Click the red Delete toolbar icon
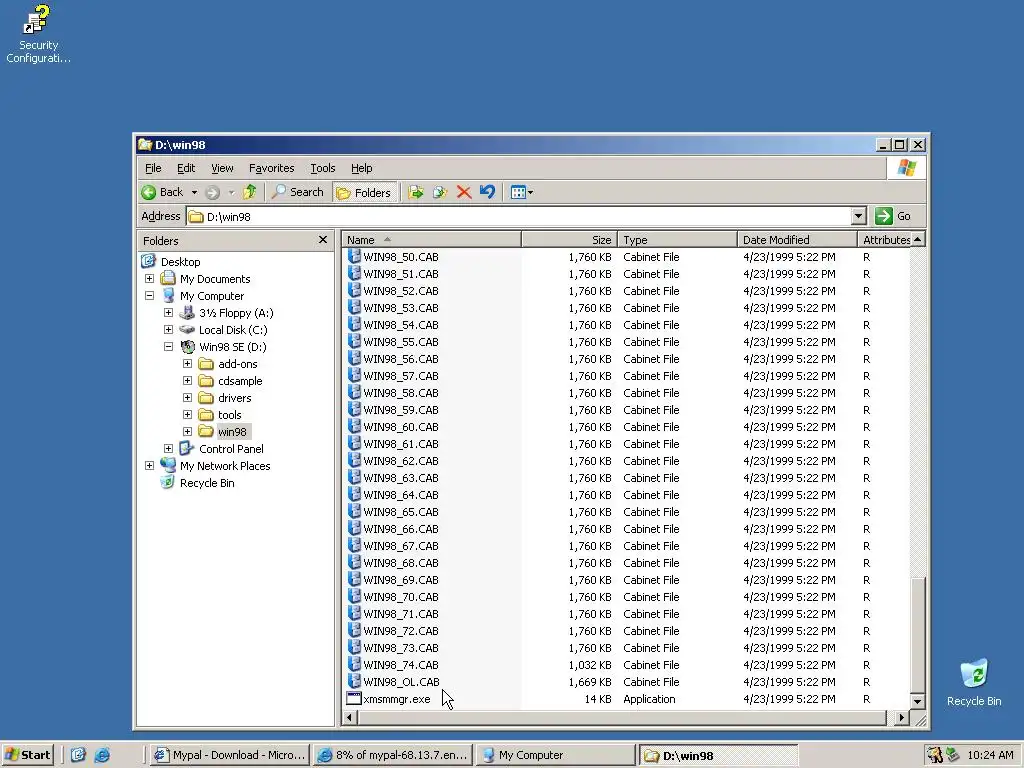Screen dimensions: 1024x768 click(464, 192)
